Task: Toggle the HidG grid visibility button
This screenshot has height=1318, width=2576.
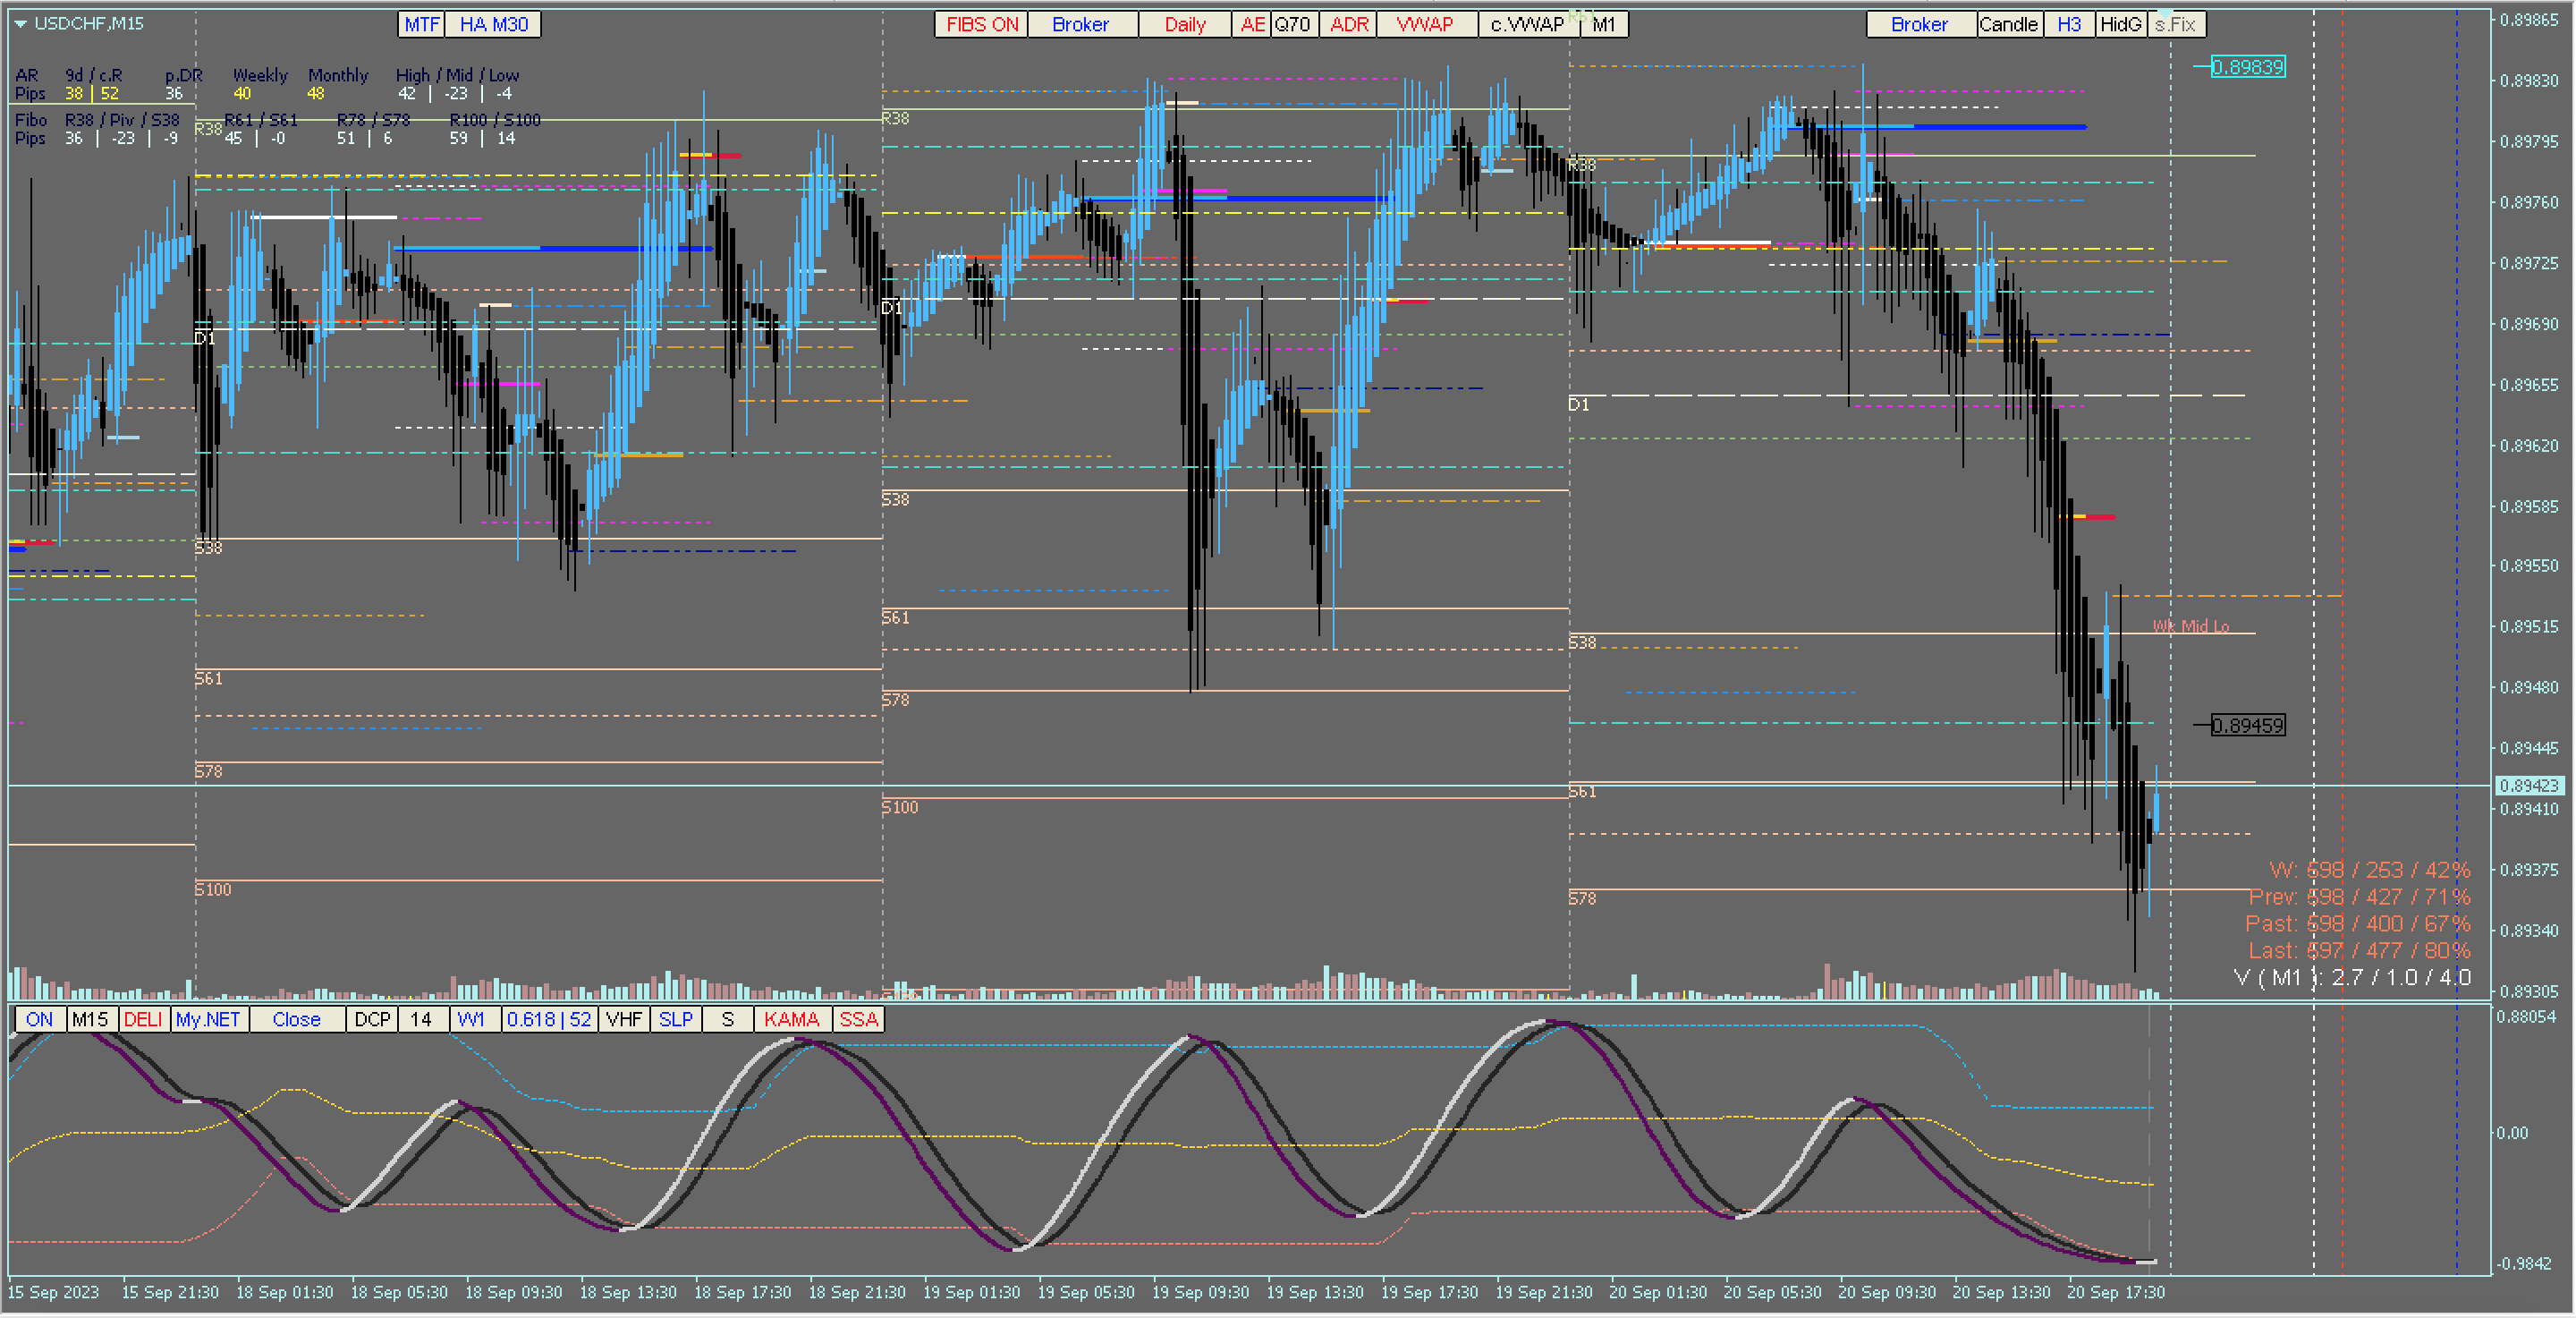Action: (2120, 24)
